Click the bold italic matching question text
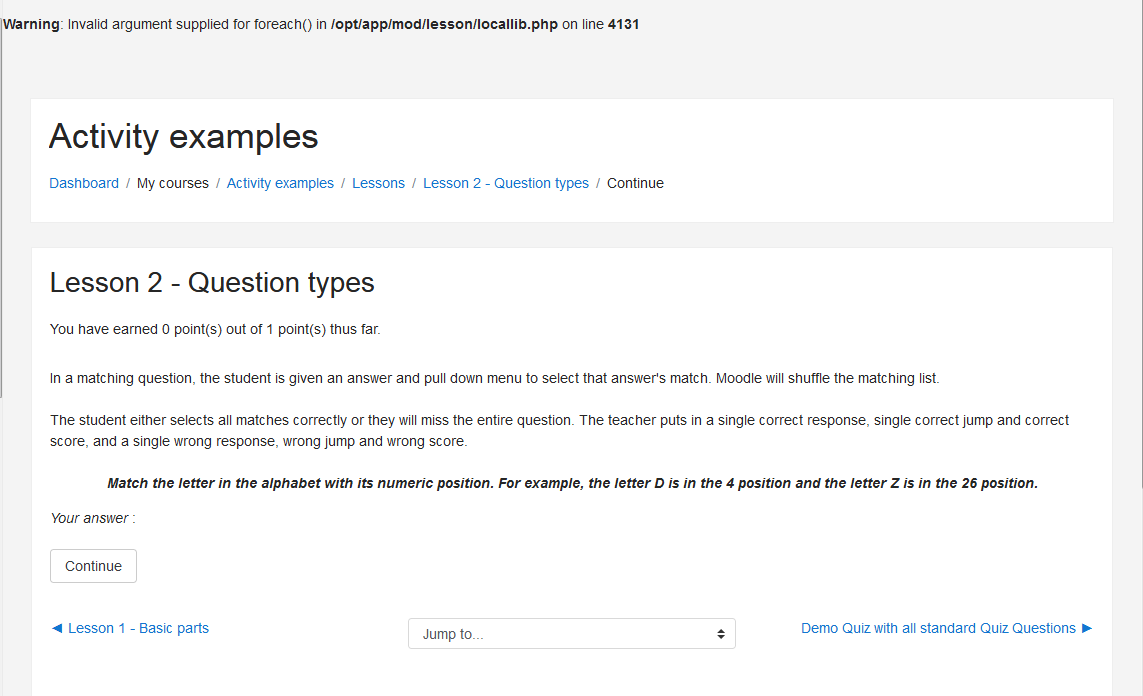Screen dimensions: 1143x696 pyautogui.click(x=572, y=483)
